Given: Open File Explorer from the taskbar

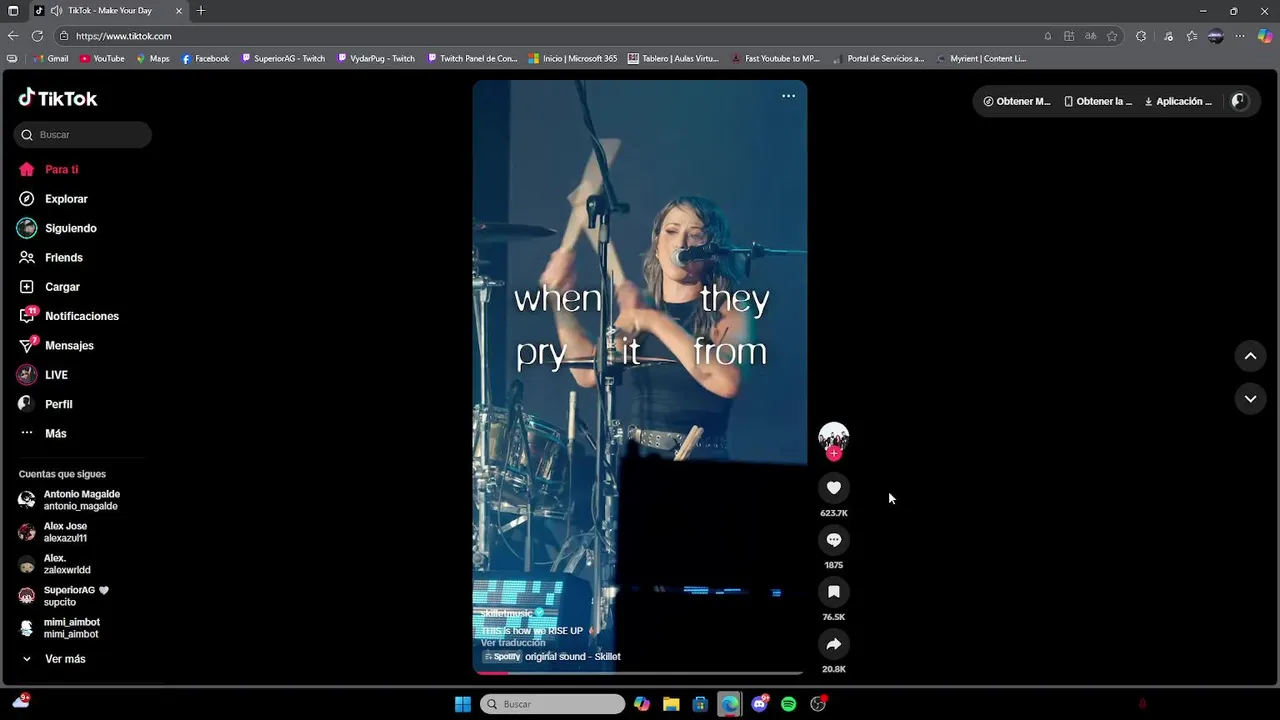Looking at the screenshot, I should click(x=671, y=704).
